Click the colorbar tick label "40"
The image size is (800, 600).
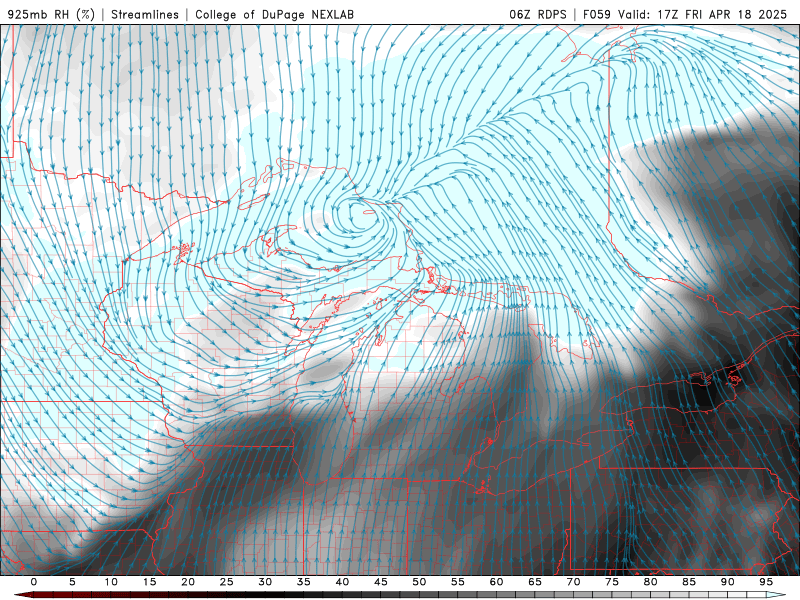(x=342, y=582)
